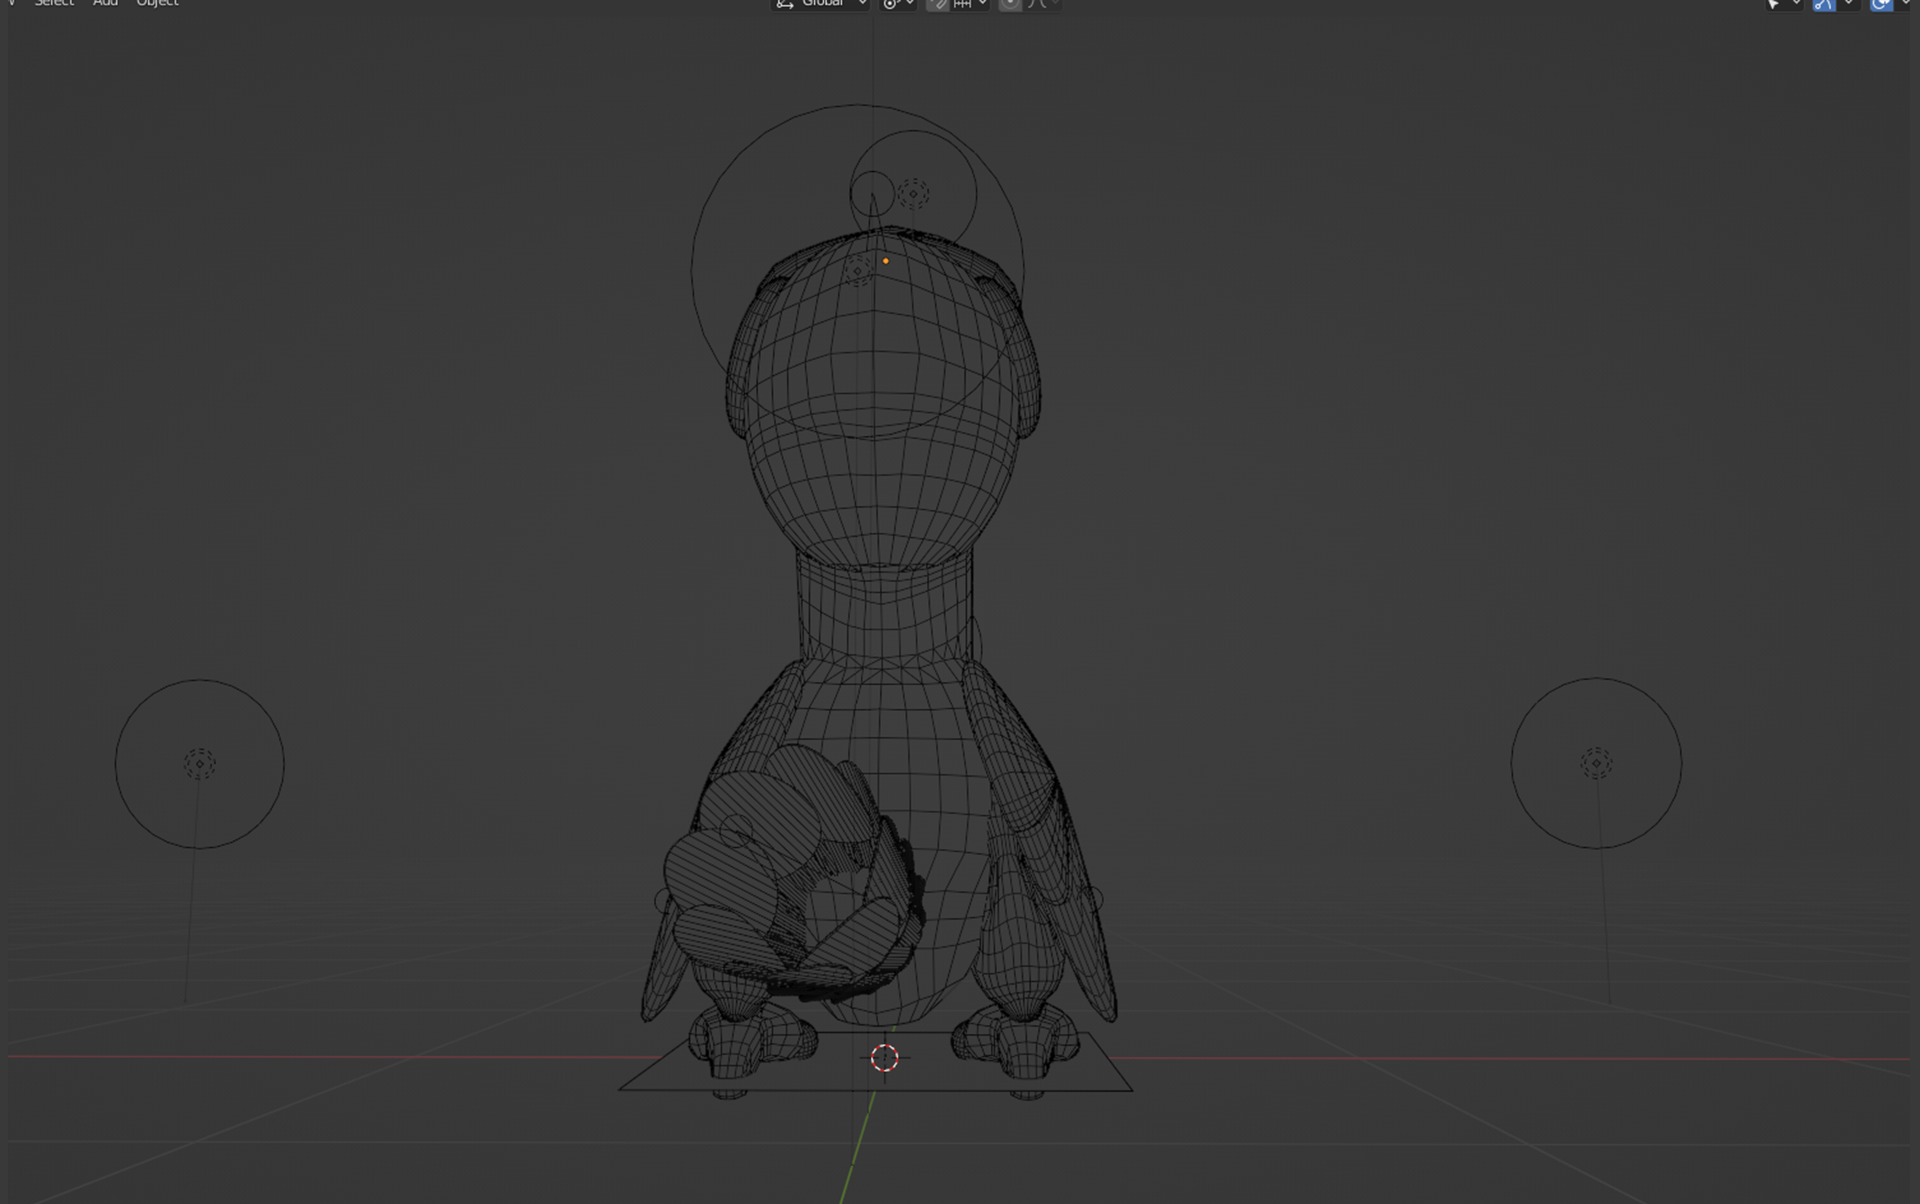Screen dimensions: 1920x1204
Task: Expand the gizmo options dropdown arrow
Action: (1848, 4)
